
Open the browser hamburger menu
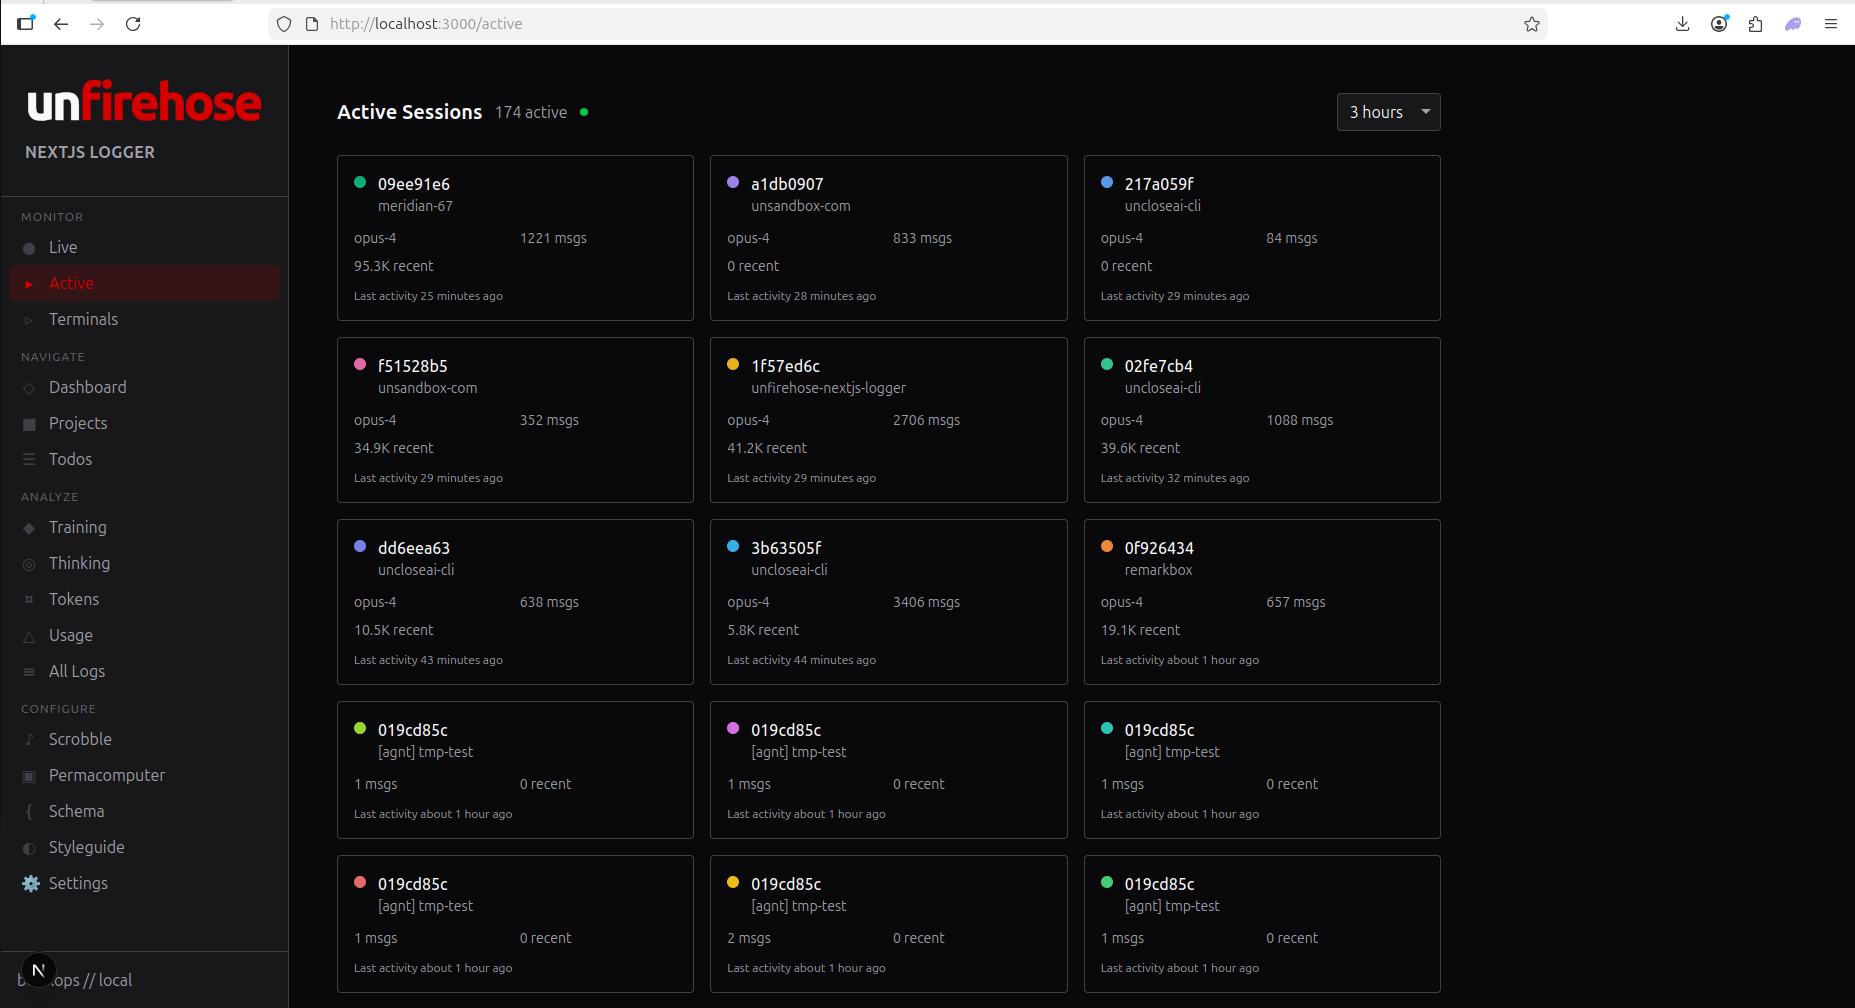click(x=1830, y=24)
